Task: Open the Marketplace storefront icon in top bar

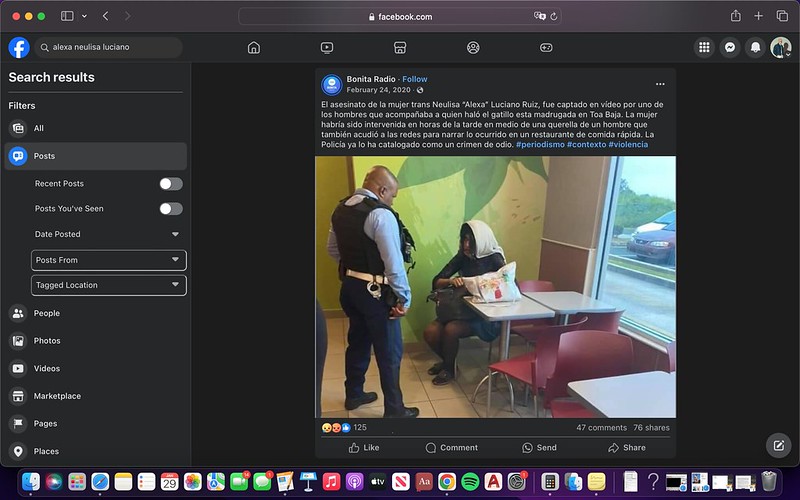Action: 400,47
